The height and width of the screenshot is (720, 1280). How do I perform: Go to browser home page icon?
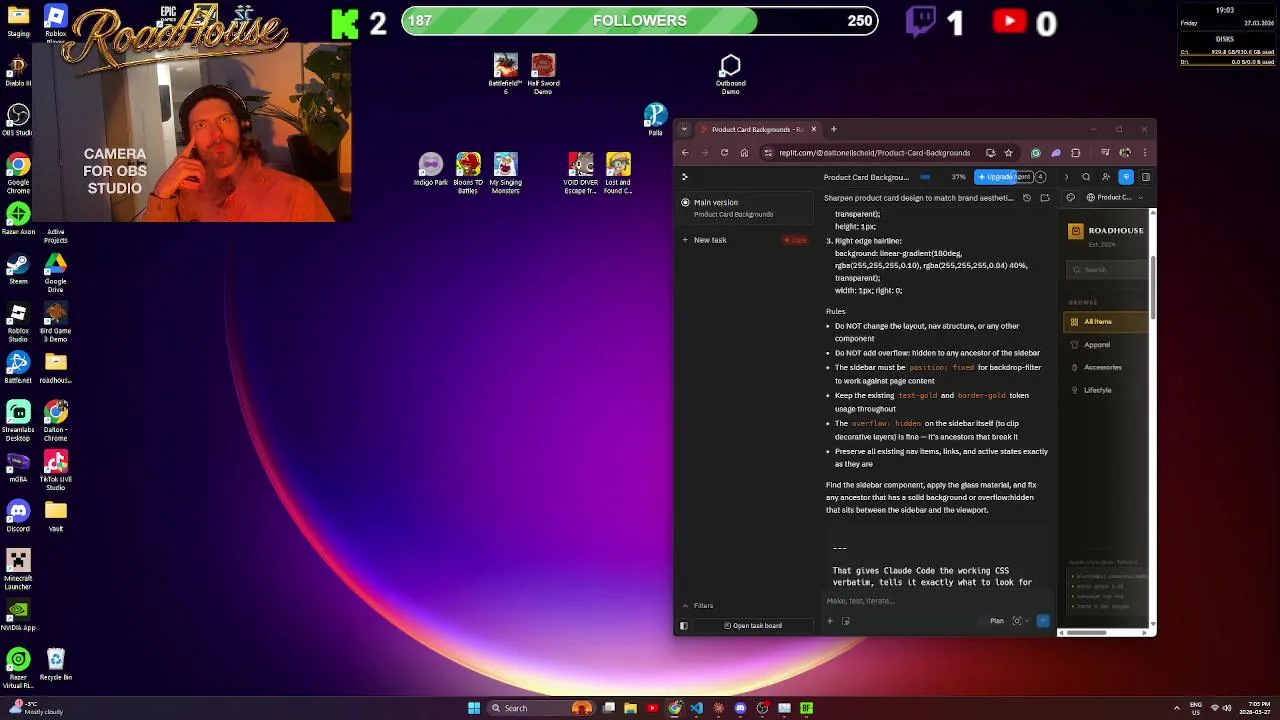coord(744,153)
